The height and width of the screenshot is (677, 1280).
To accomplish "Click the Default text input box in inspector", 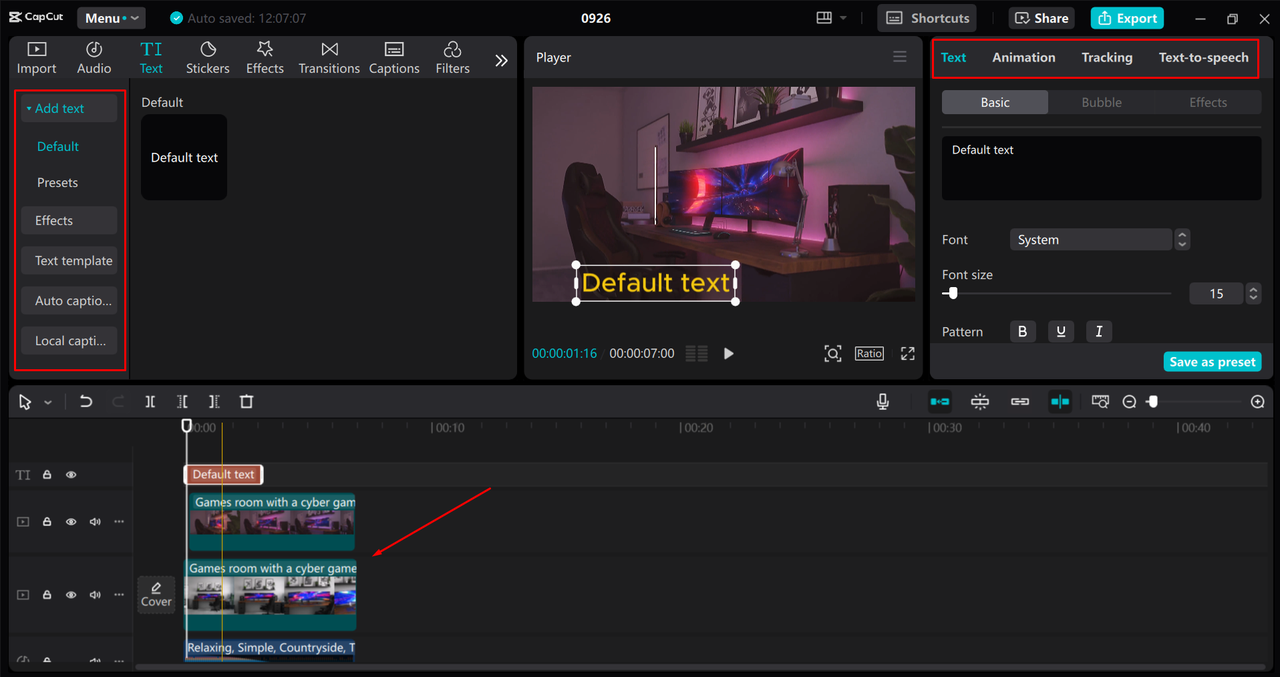I will click(1101, 168).
